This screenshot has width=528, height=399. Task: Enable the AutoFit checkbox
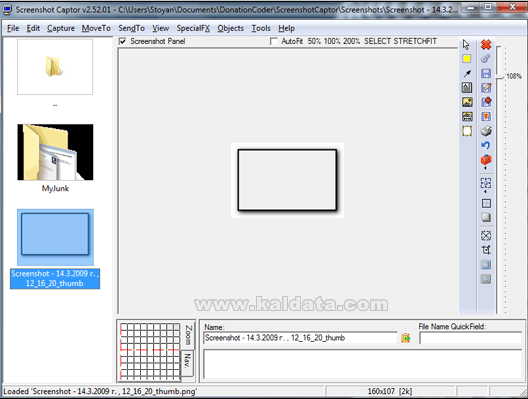click(274, 41)
